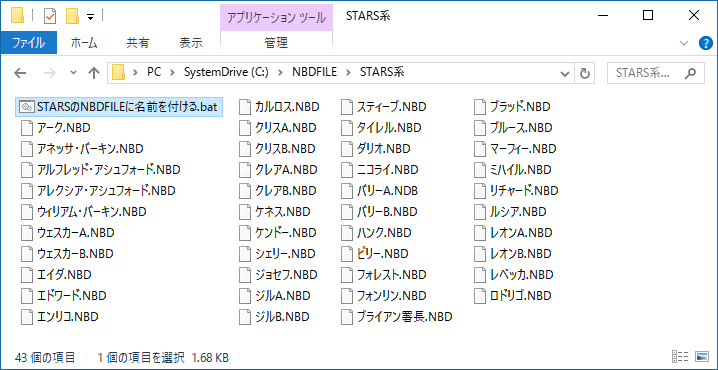The image size is (718, 370).
Task: Click the folder icon in address bar
Action: 119,72
